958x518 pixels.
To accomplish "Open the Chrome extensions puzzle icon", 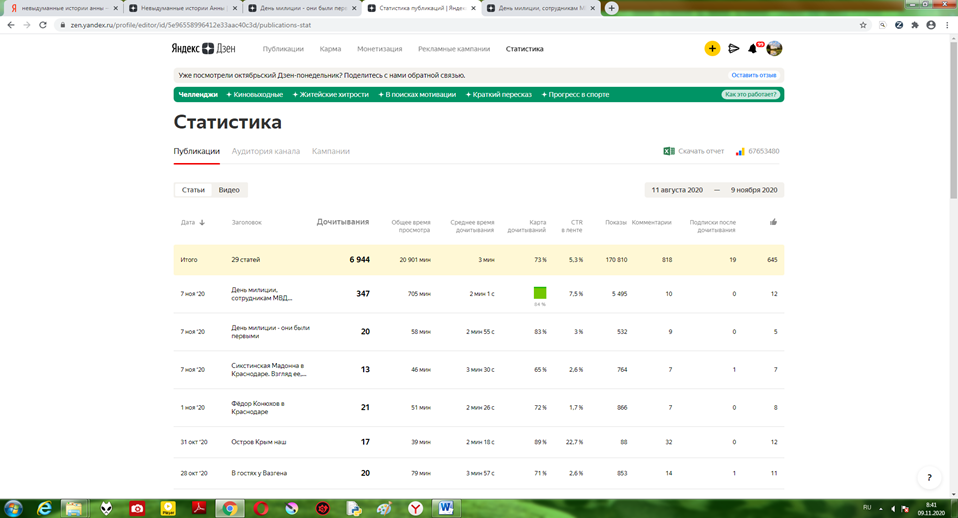I will (915, 25).
